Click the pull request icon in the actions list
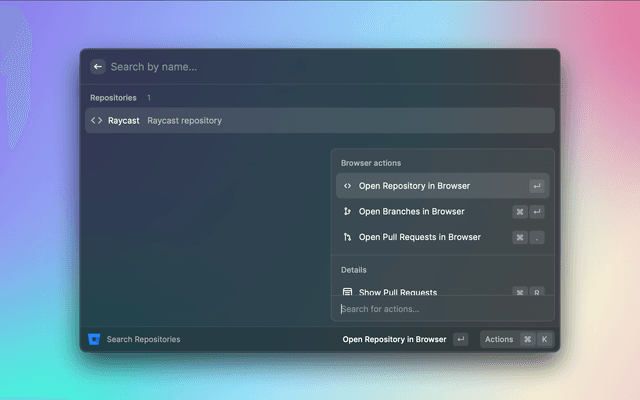This screenshot has width=640, height=400. [x=347, y=238]
